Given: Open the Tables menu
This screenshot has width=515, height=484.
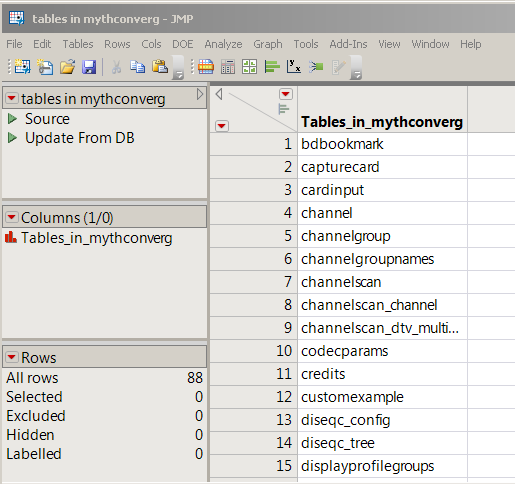Looking at the screenshot, I should point(78,44).
